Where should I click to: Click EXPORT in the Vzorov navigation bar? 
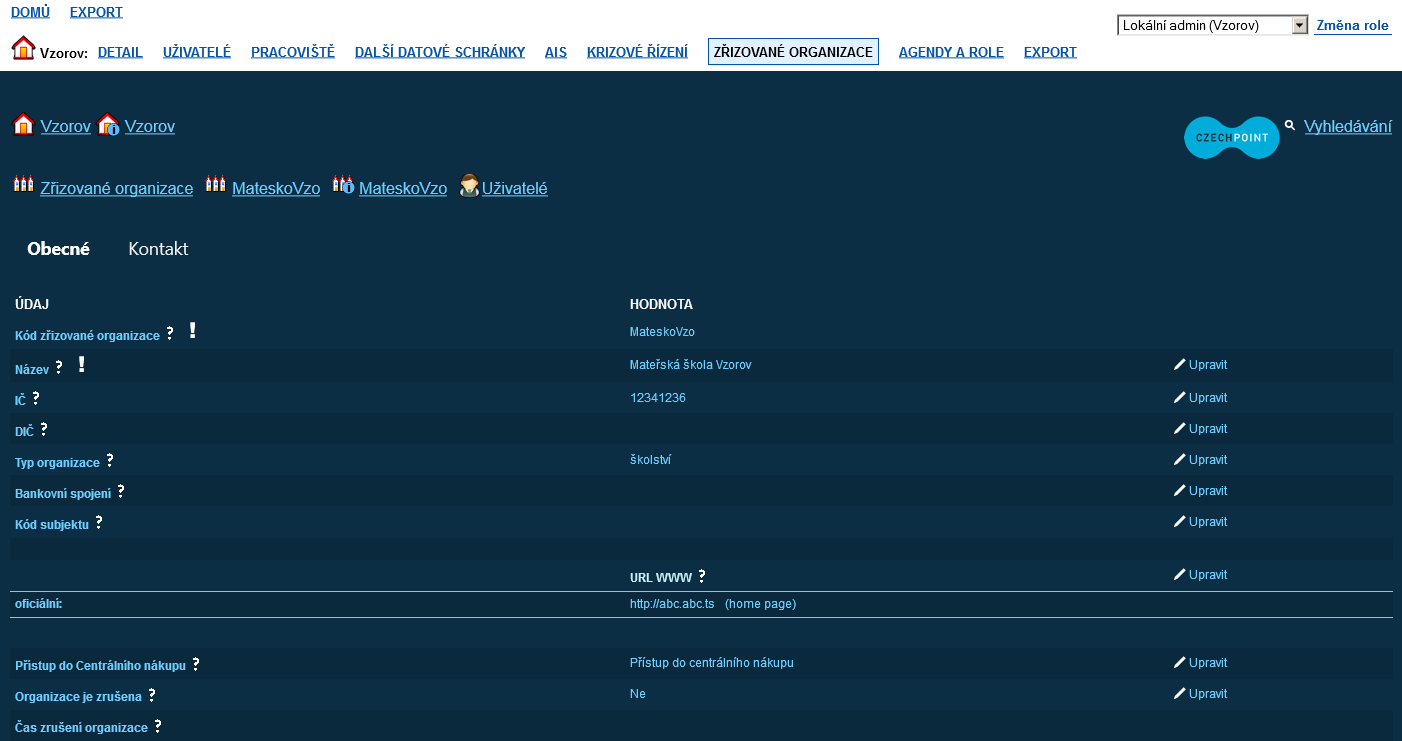tap(1050, 52)
